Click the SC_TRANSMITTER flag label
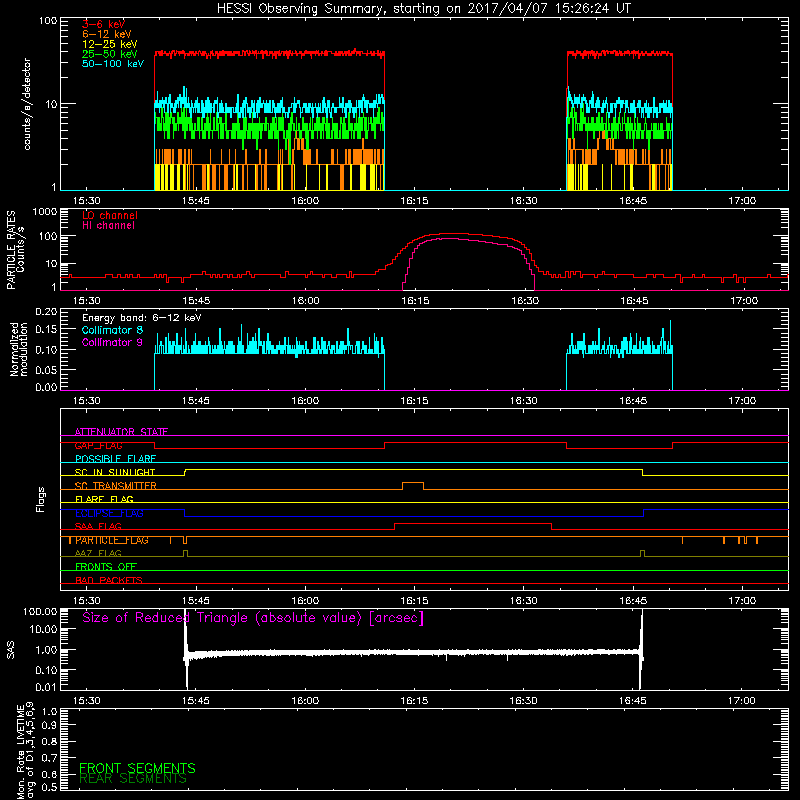The height and width of the screenshot is (800, 800). [116, 486]
